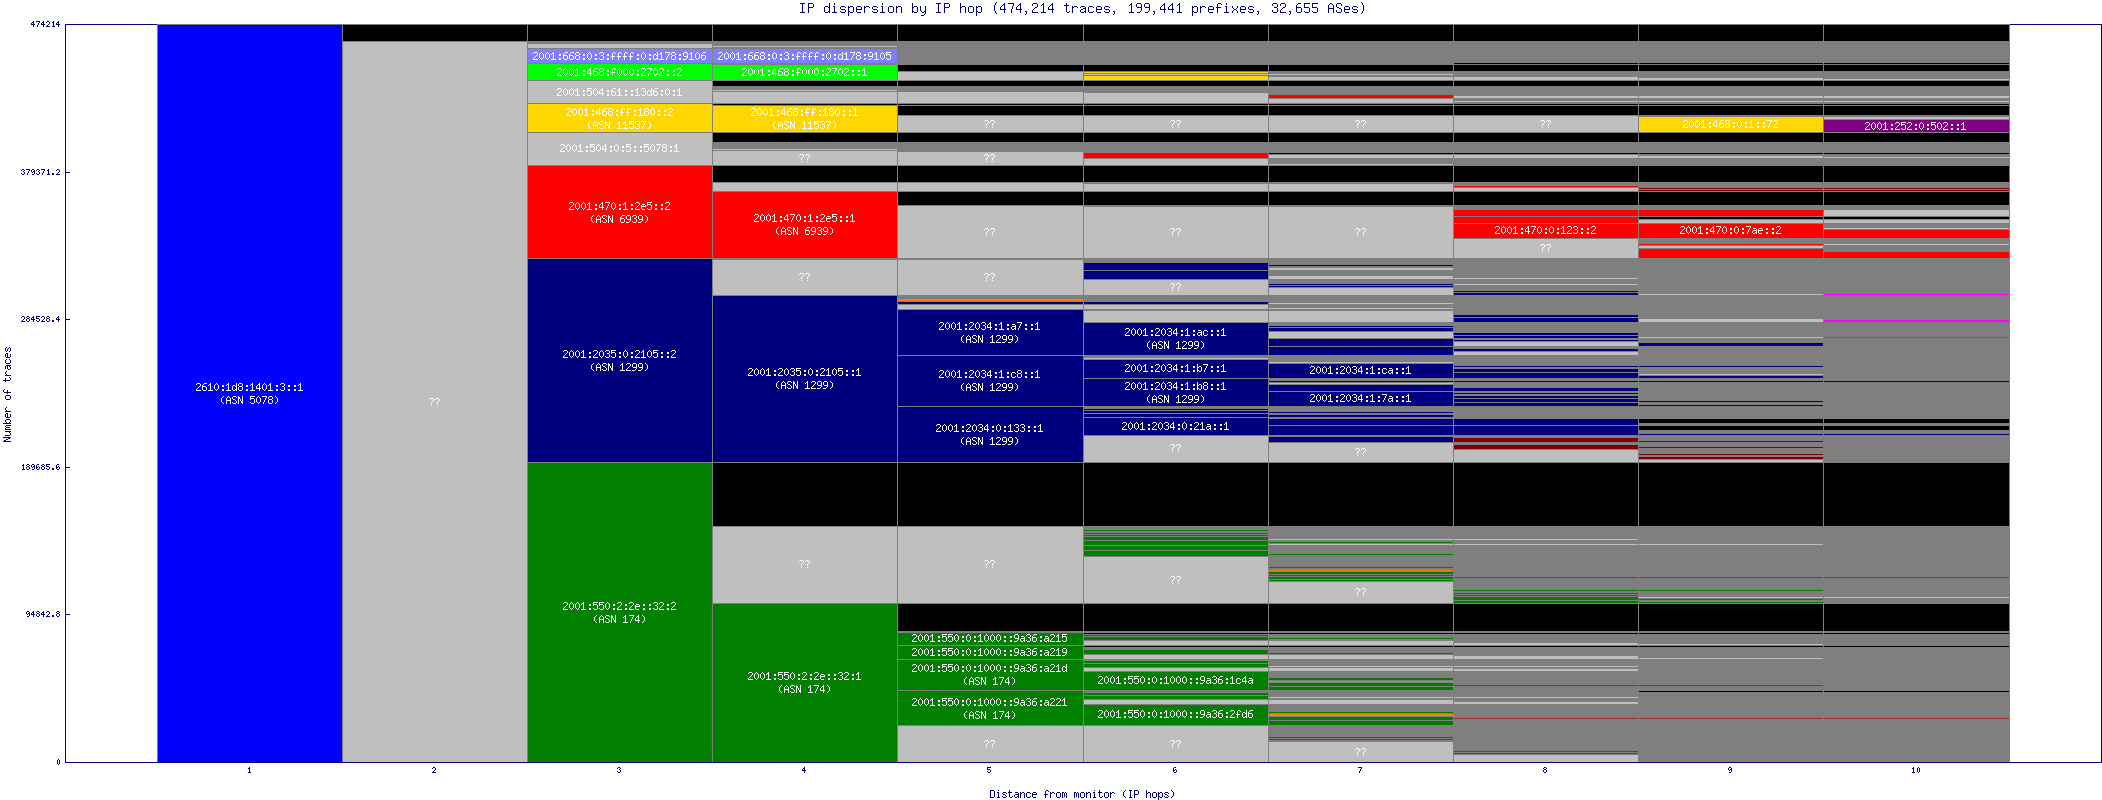
Task: Click the y-axis value 379371.2
Action: click(40, 172)
